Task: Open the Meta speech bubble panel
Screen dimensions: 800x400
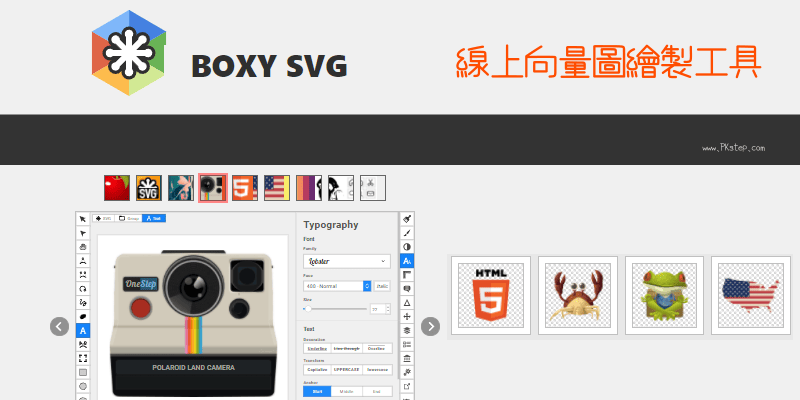Action: point(407,289)
